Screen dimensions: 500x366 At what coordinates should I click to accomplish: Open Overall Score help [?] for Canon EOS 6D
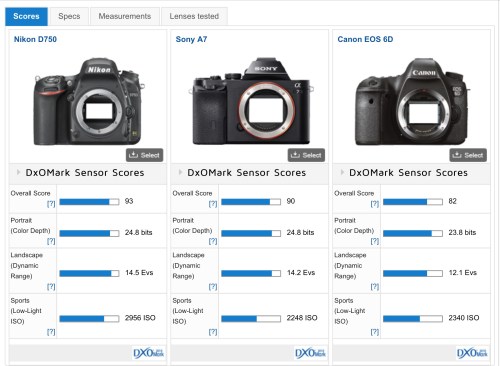click(375, 204)
